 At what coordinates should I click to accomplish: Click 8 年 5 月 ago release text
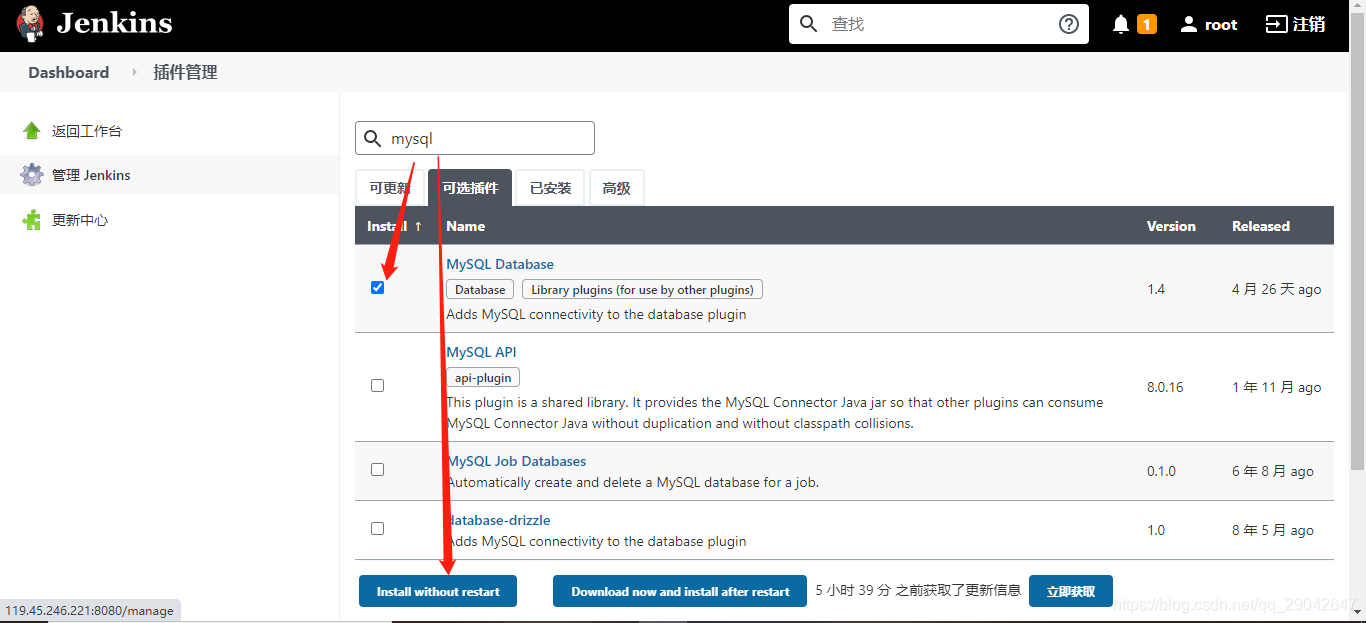(x=1273, y=530)
